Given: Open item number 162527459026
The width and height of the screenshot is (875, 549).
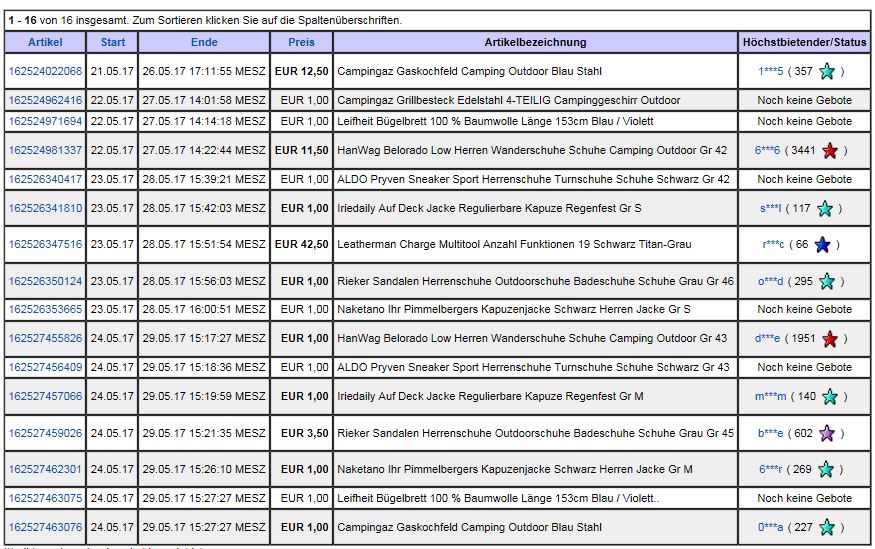Looking at the screenshot, I should tap(45, 433).
